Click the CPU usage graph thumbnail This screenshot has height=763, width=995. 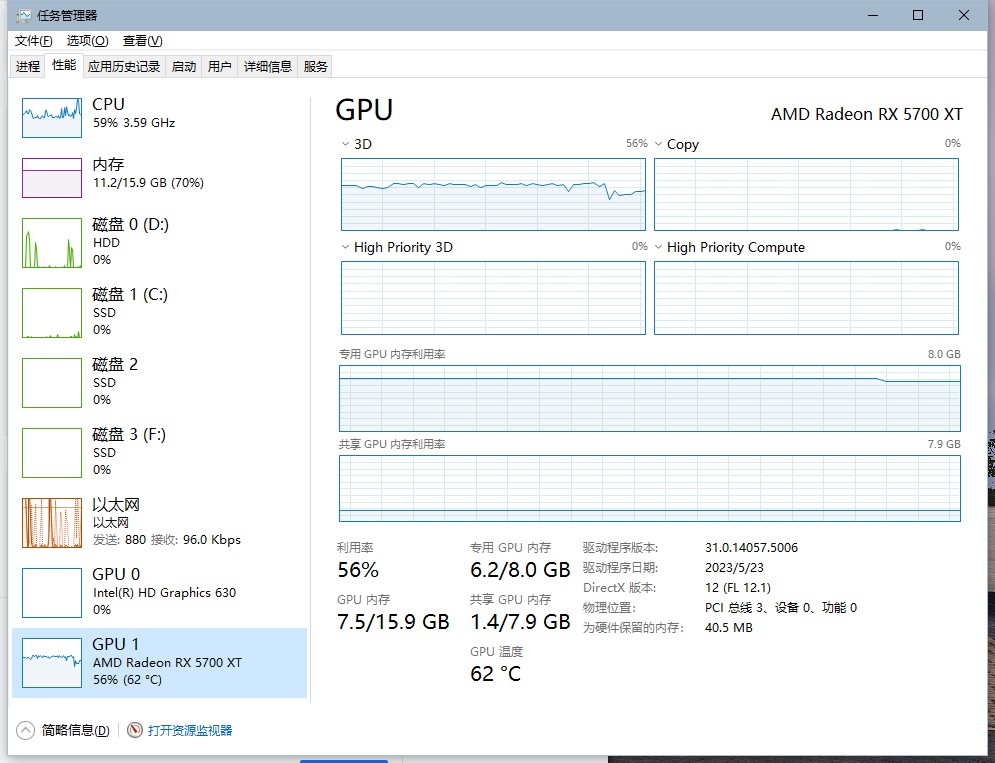point(52,118)
